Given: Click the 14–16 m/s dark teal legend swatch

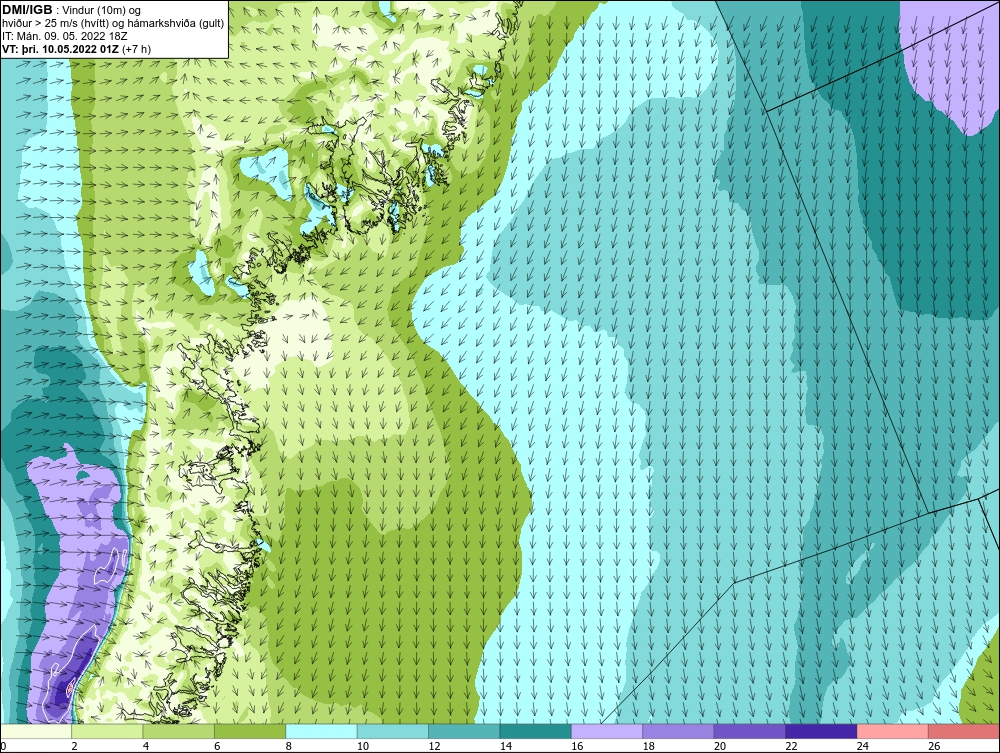Looking at the screenshot, I should (x=536, y=731).
